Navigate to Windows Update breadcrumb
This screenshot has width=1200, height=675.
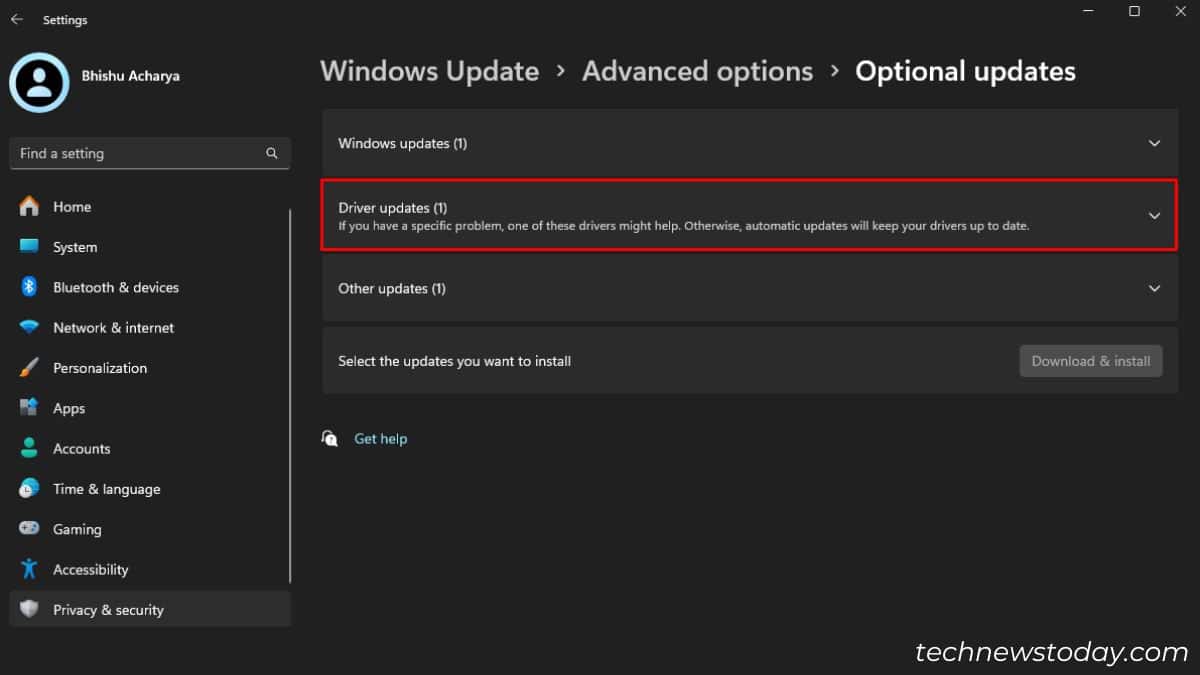tap(429, 72)
